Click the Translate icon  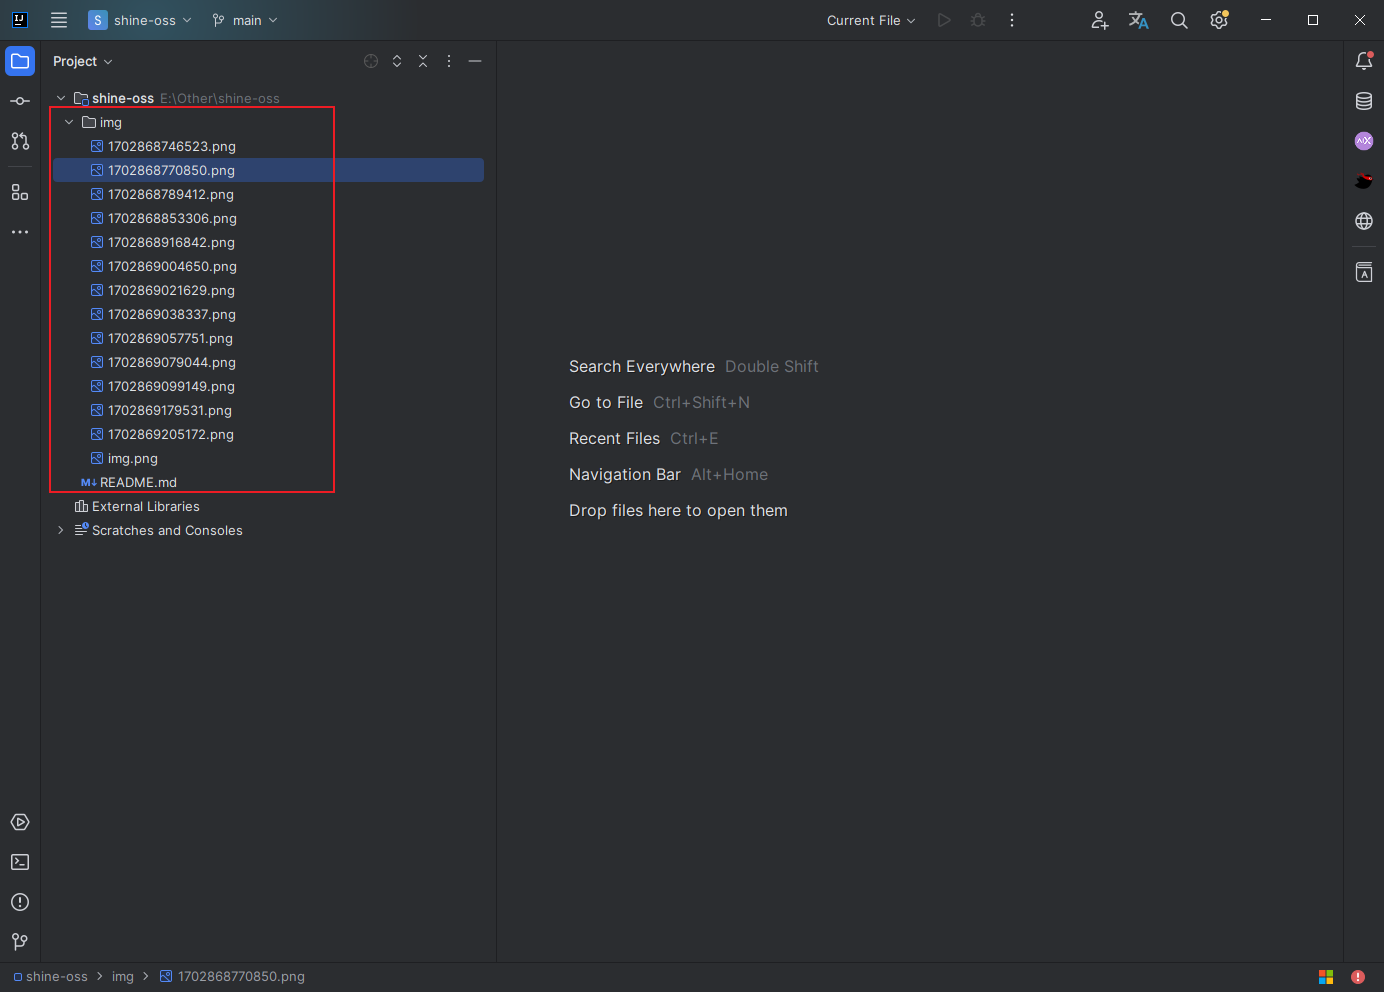(1139, 20)
